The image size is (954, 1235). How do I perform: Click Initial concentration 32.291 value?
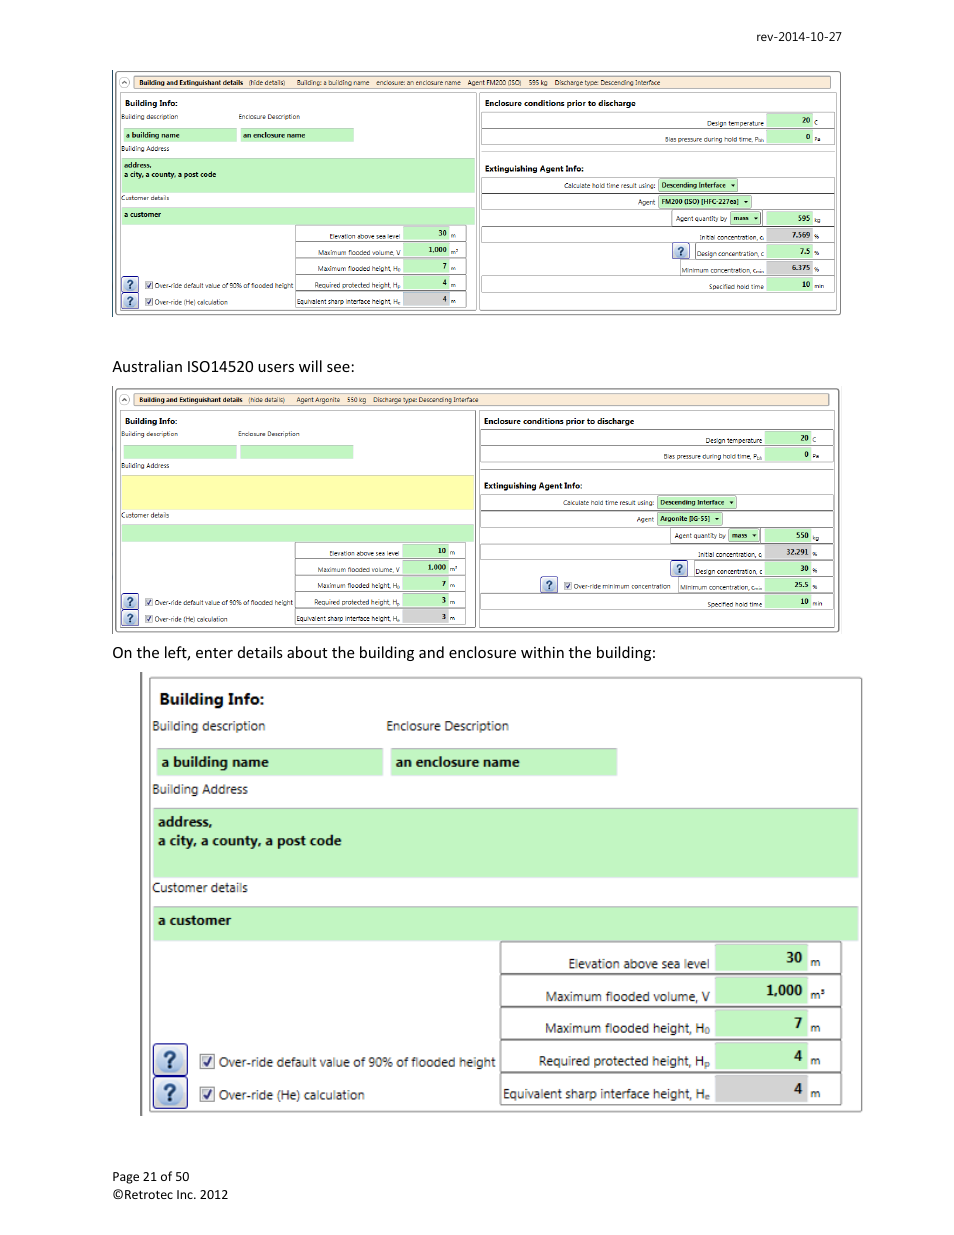[x=788, y=552]
